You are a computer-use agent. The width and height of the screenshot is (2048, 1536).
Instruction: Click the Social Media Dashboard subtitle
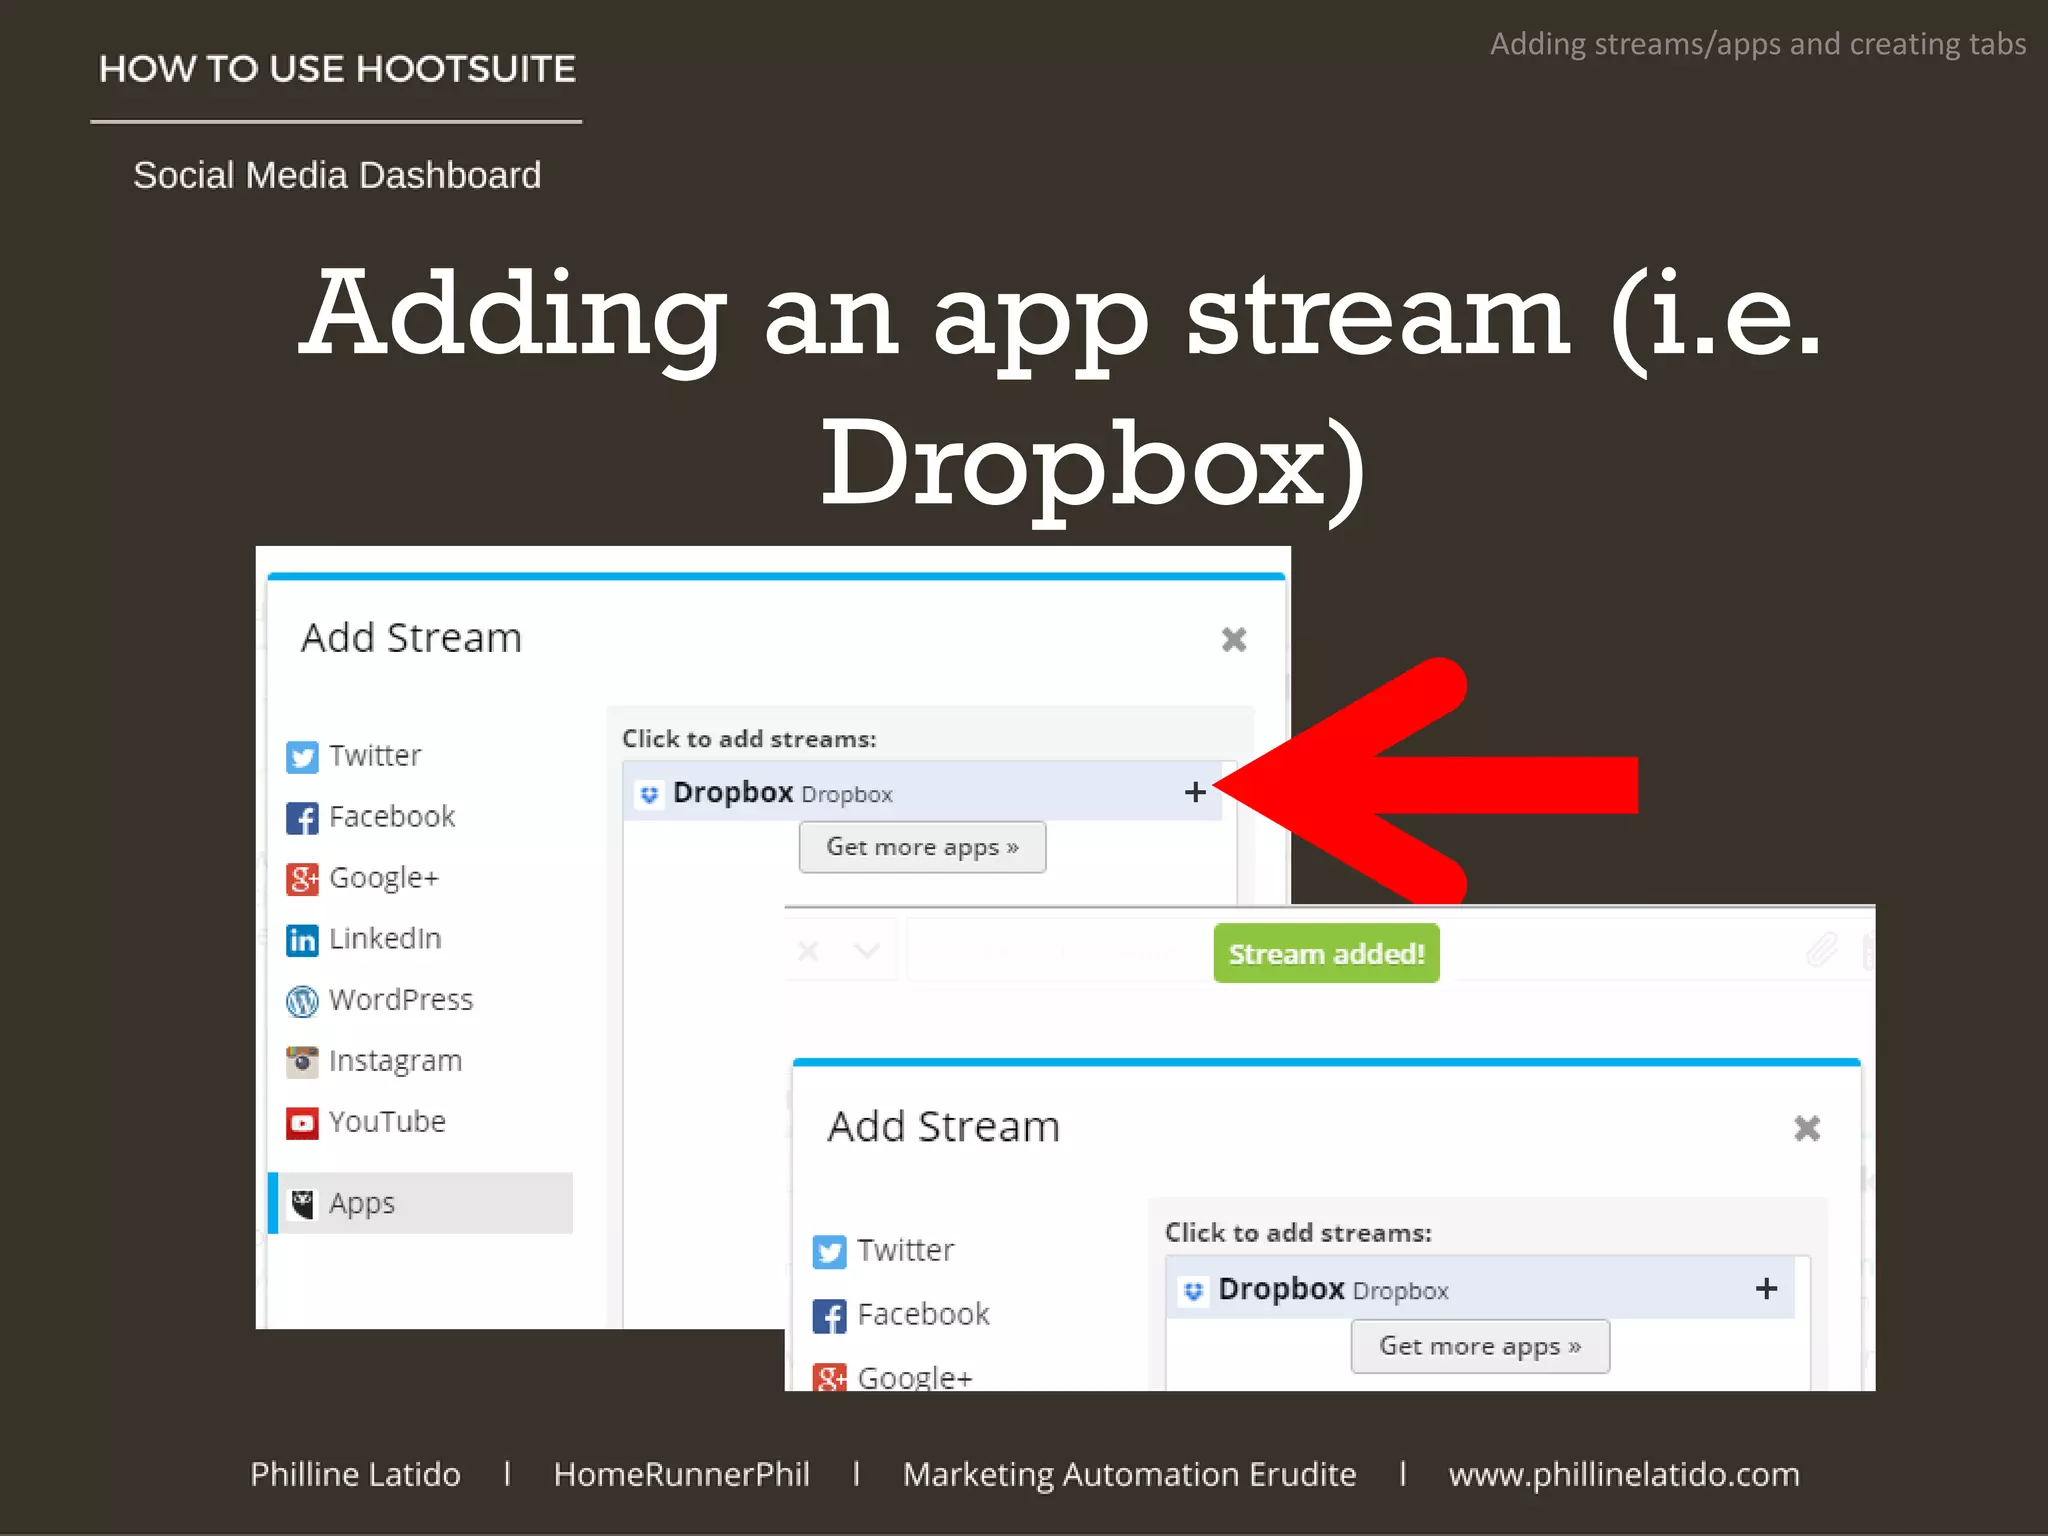click(337, 175)
